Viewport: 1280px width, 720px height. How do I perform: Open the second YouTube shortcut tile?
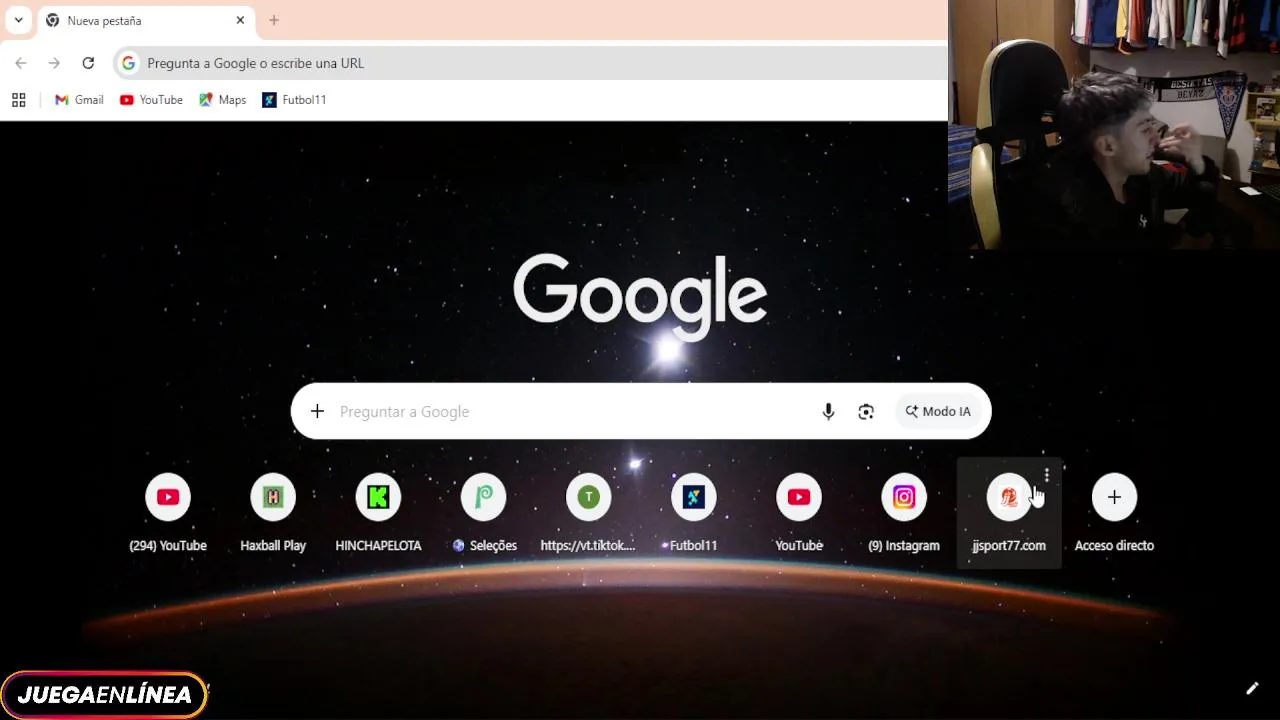click(x=799, y=512)
